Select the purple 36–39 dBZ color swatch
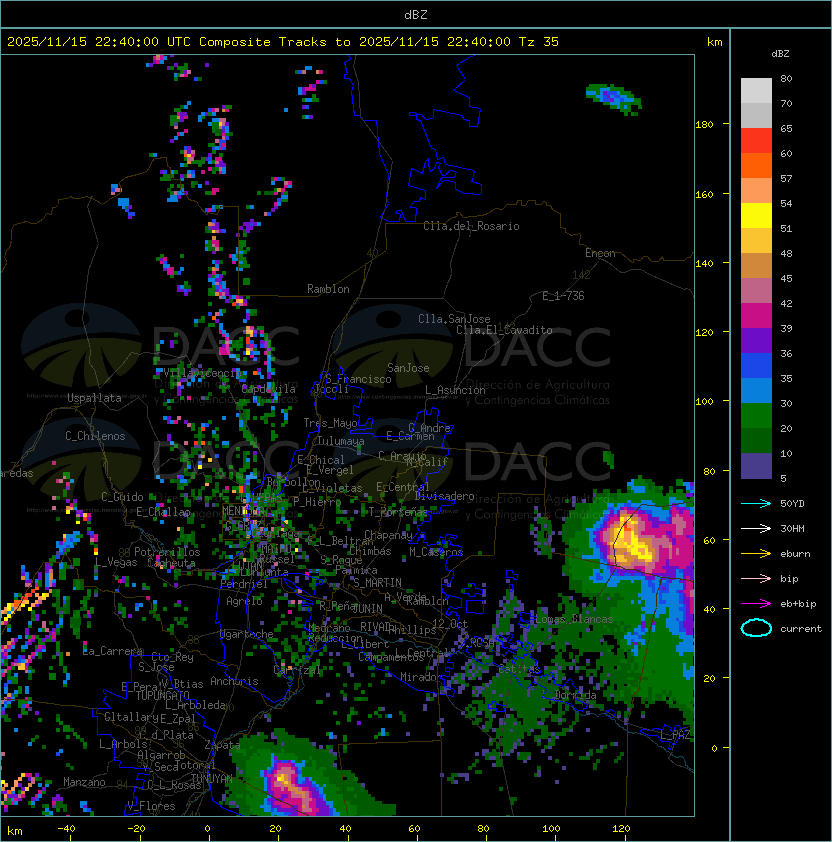 tap(756, 340)
